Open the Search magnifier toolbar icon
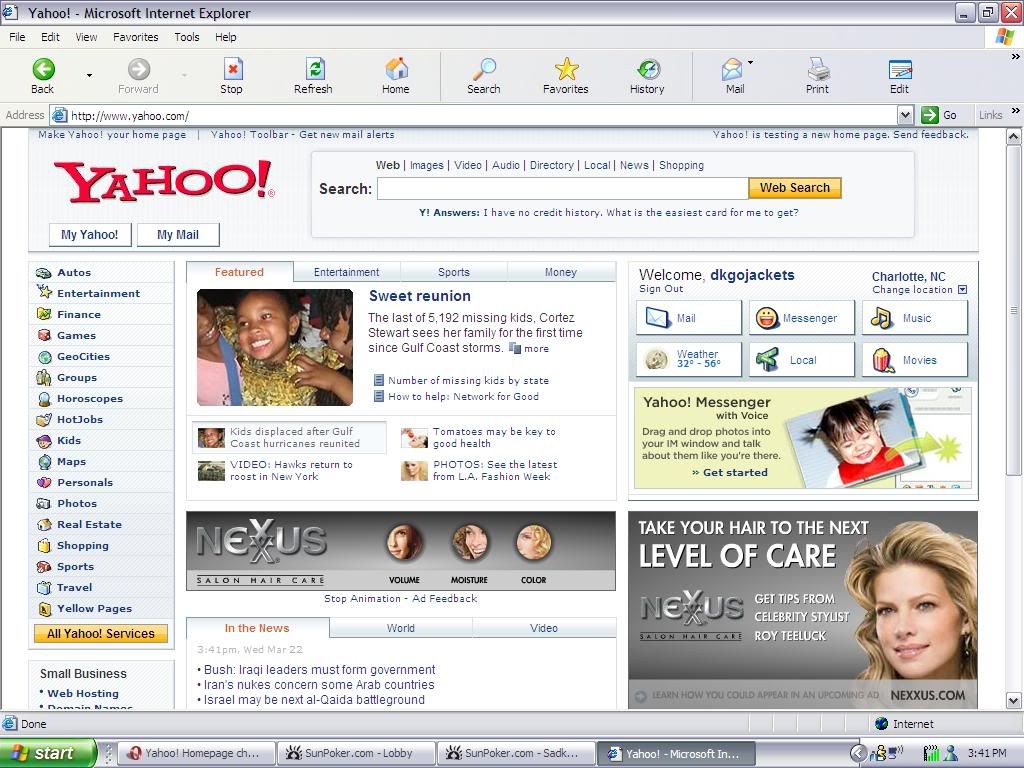 [x=484, y=69]
